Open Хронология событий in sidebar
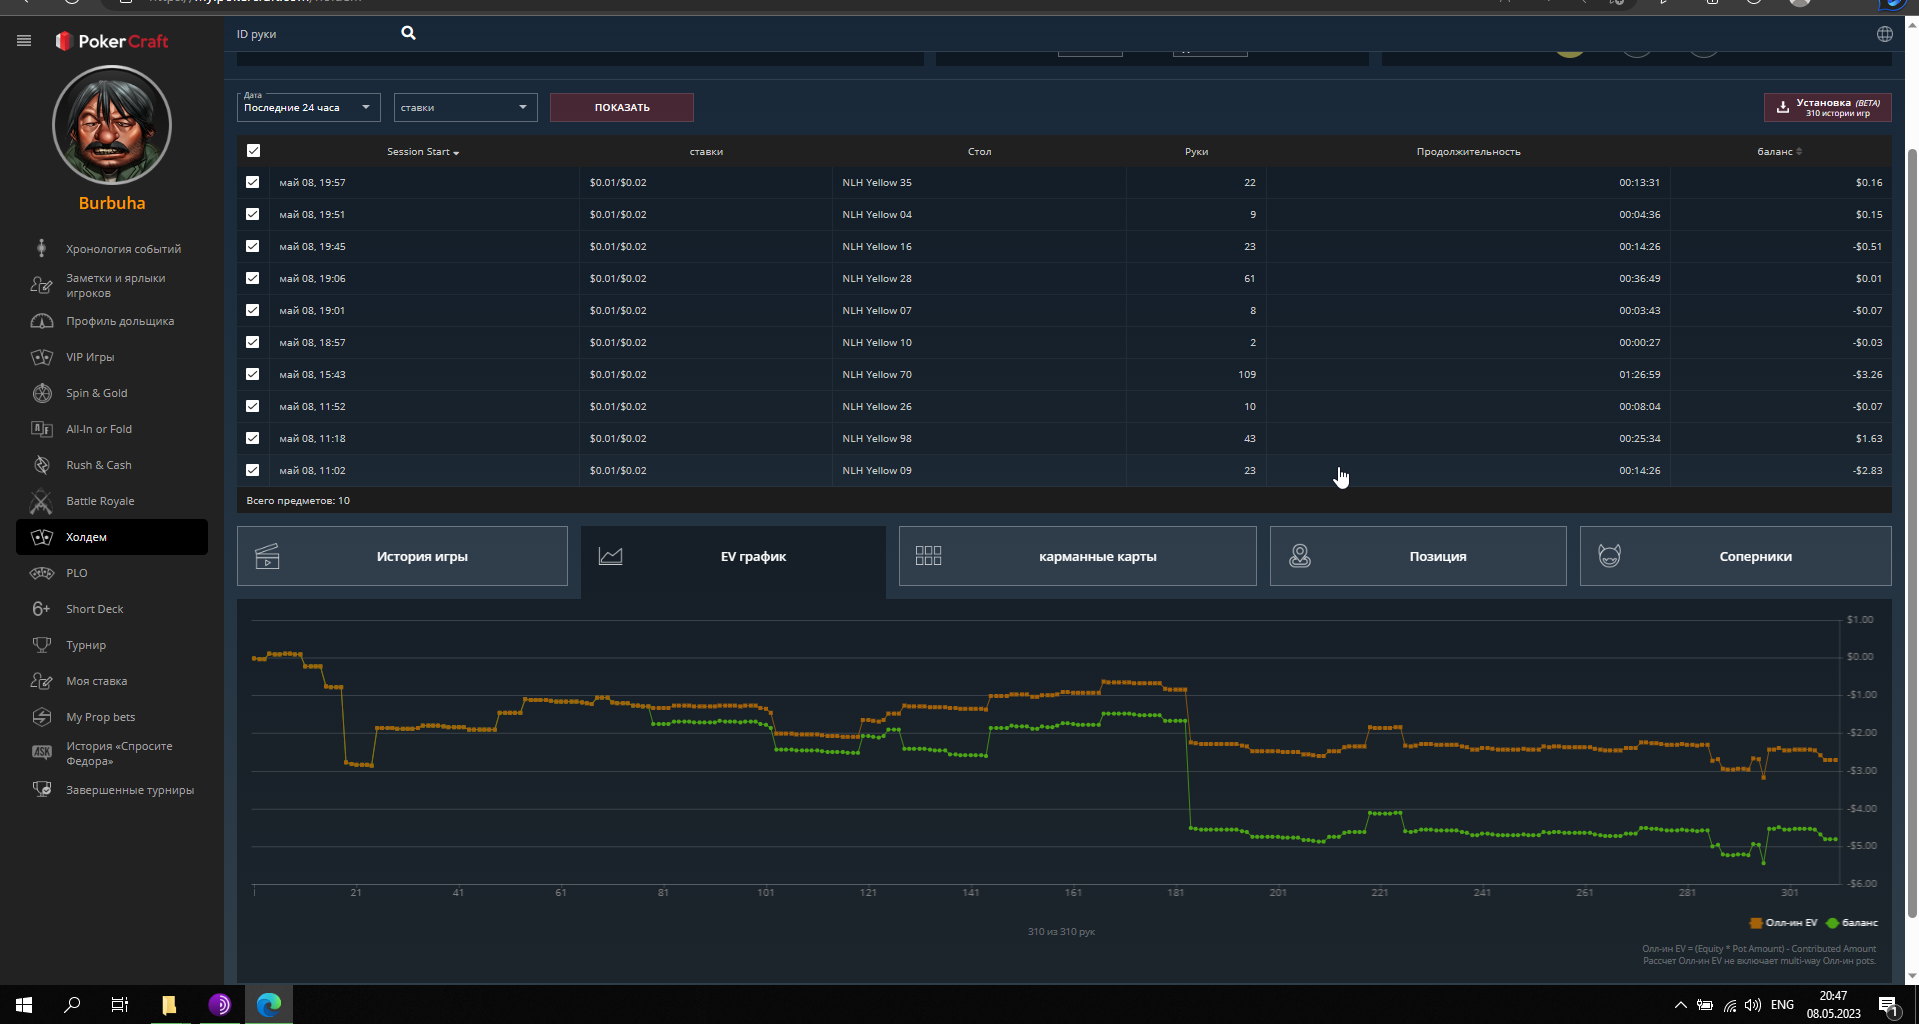The image size is (1919, 1024). coord(112,249)
